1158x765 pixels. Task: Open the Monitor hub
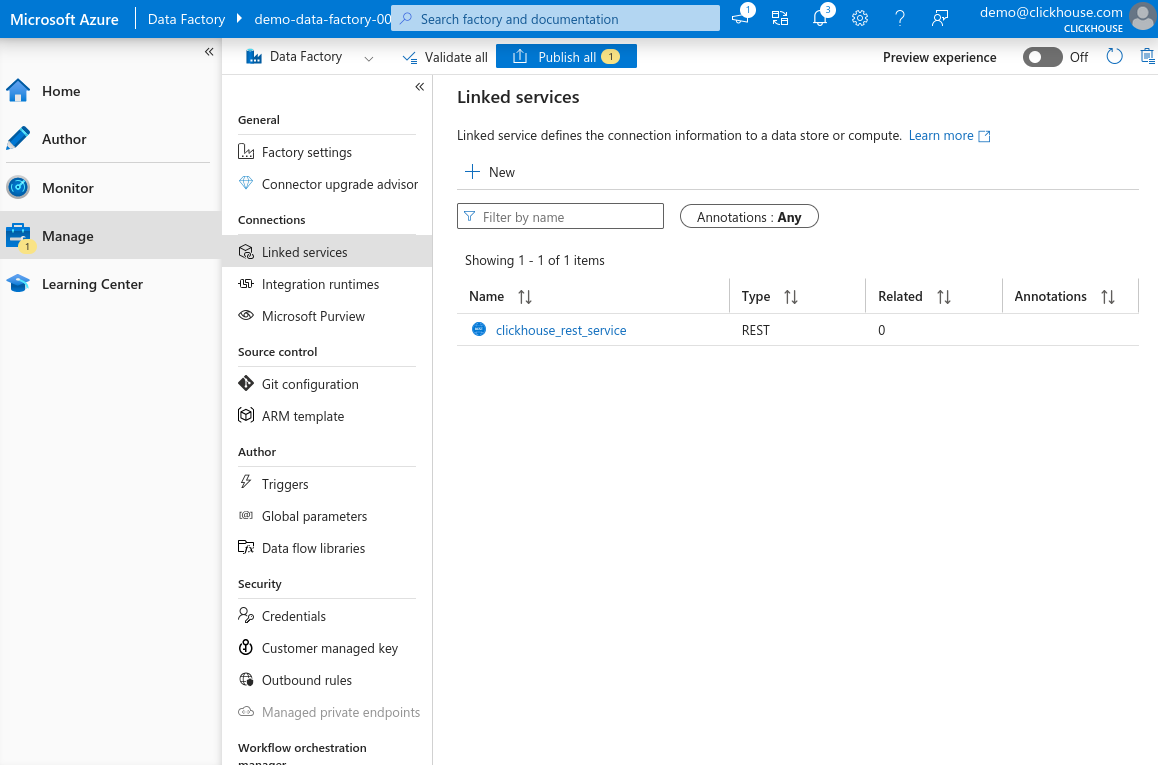[68, 187]
